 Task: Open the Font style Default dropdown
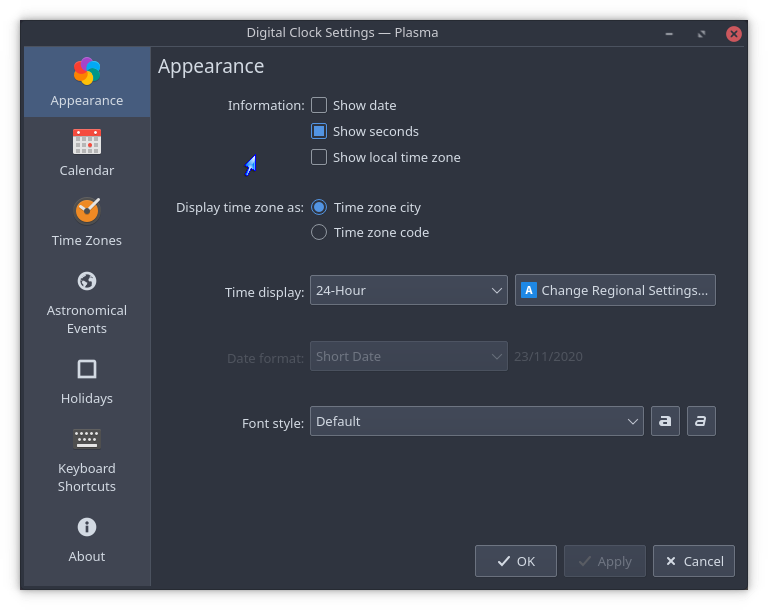(476, 421)
